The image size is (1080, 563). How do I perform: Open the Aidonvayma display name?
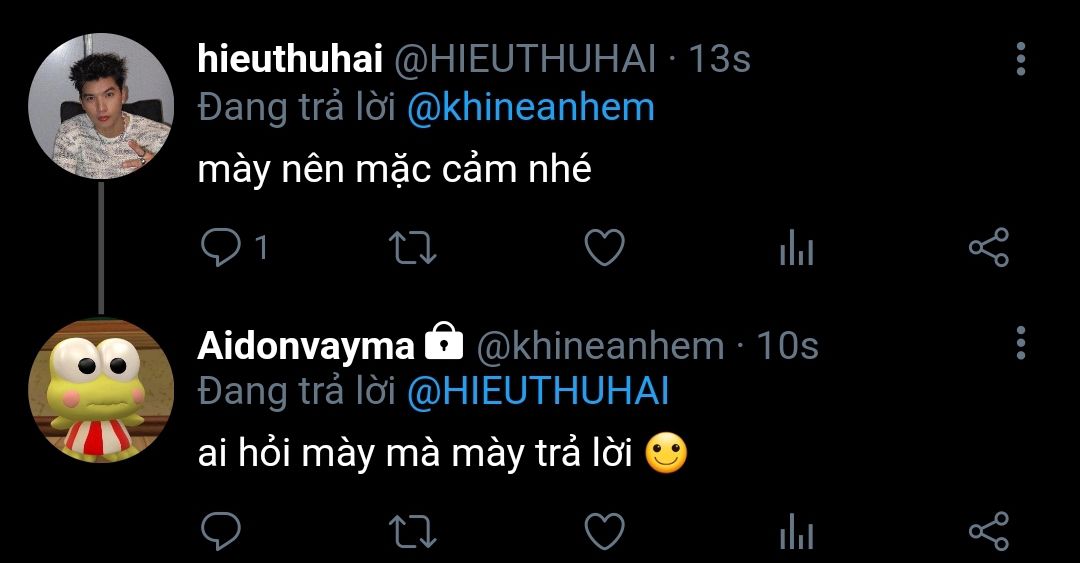(306, 346)
